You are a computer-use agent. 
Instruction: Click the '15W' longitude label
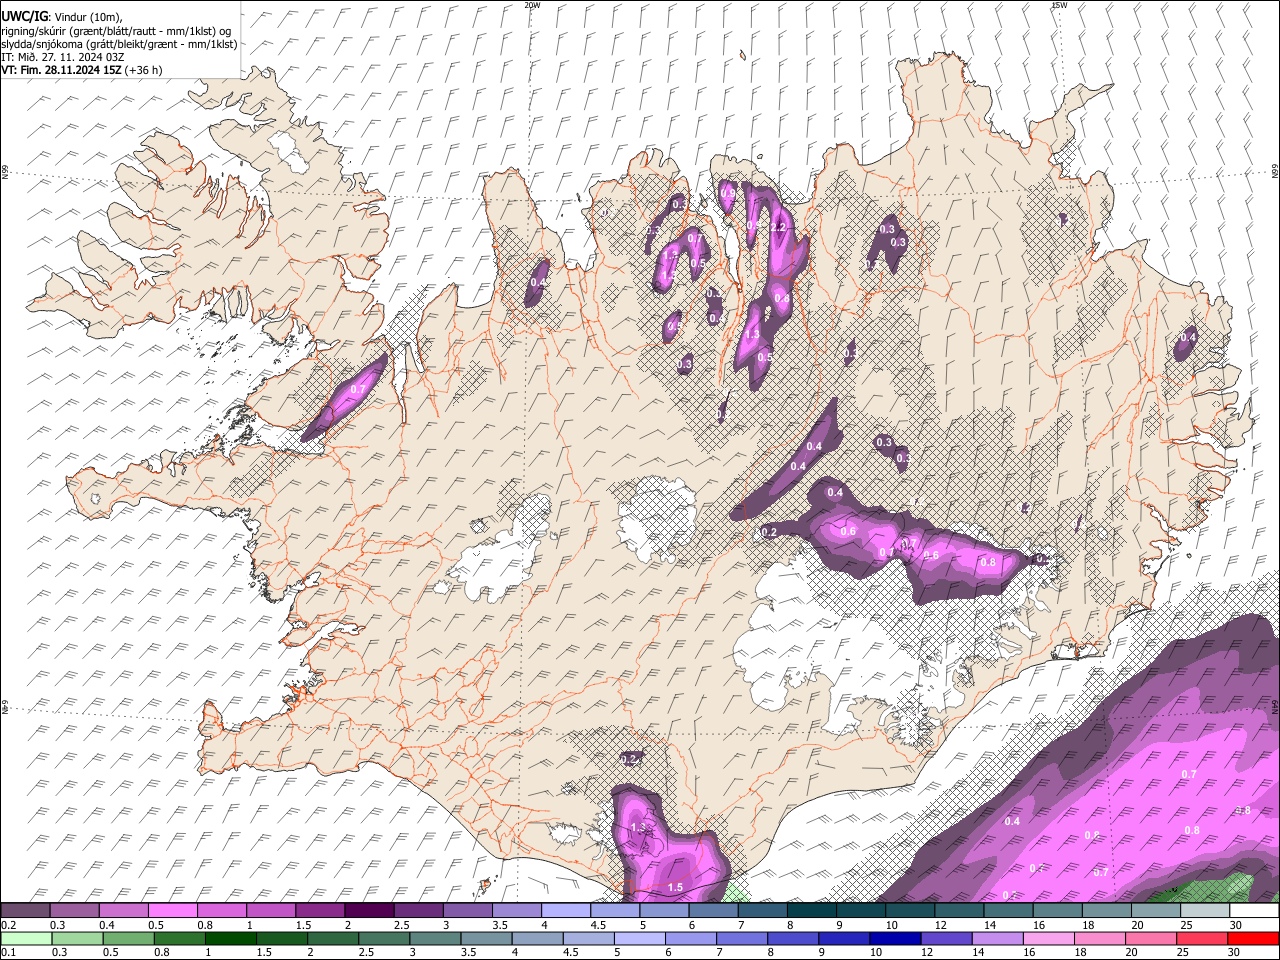pyautogui.click(x=1059, y=5)
